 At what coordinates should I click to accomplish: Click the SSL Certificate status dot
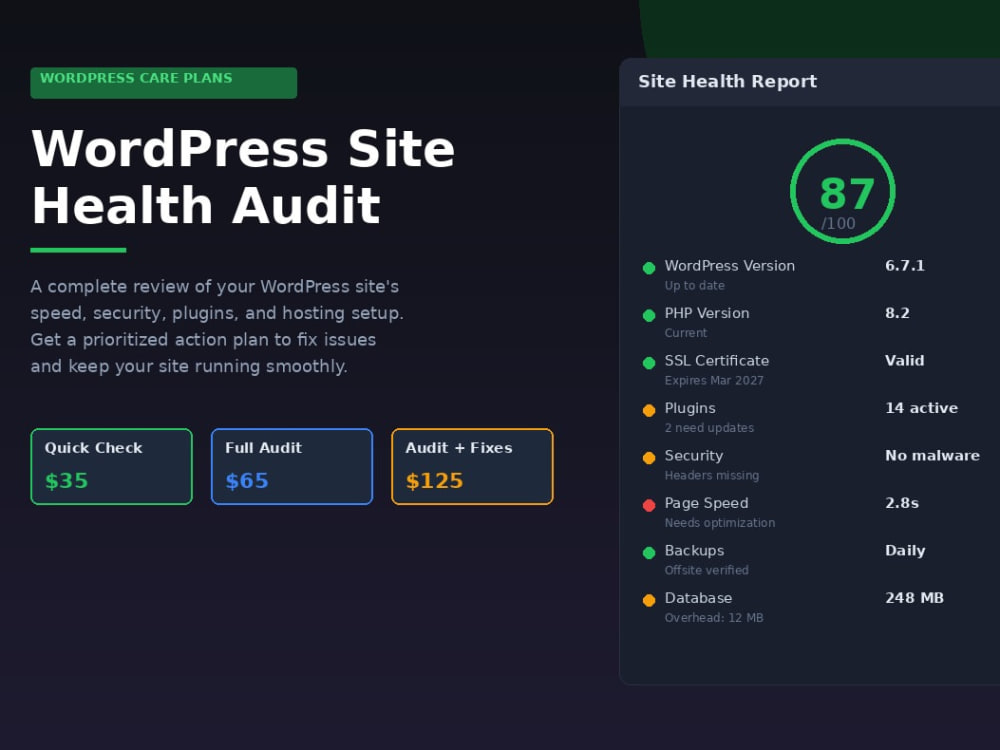[649, 363]
